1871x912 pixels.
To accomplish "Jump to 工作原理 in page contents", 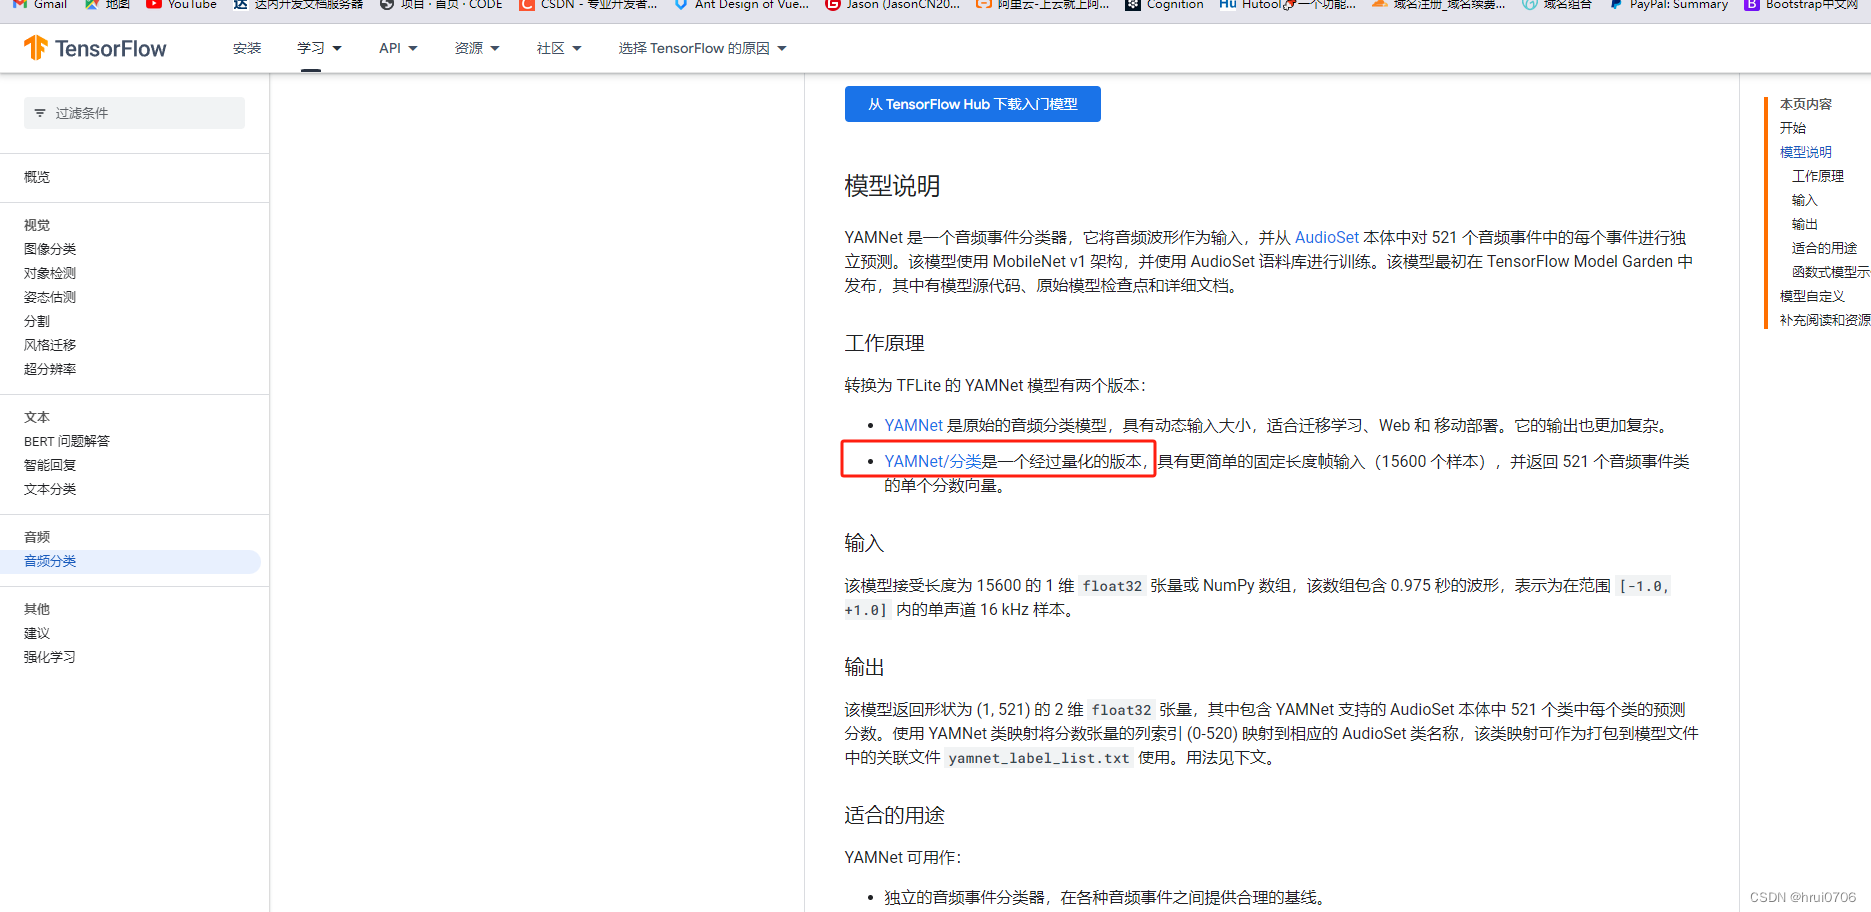I will 1818,176.
